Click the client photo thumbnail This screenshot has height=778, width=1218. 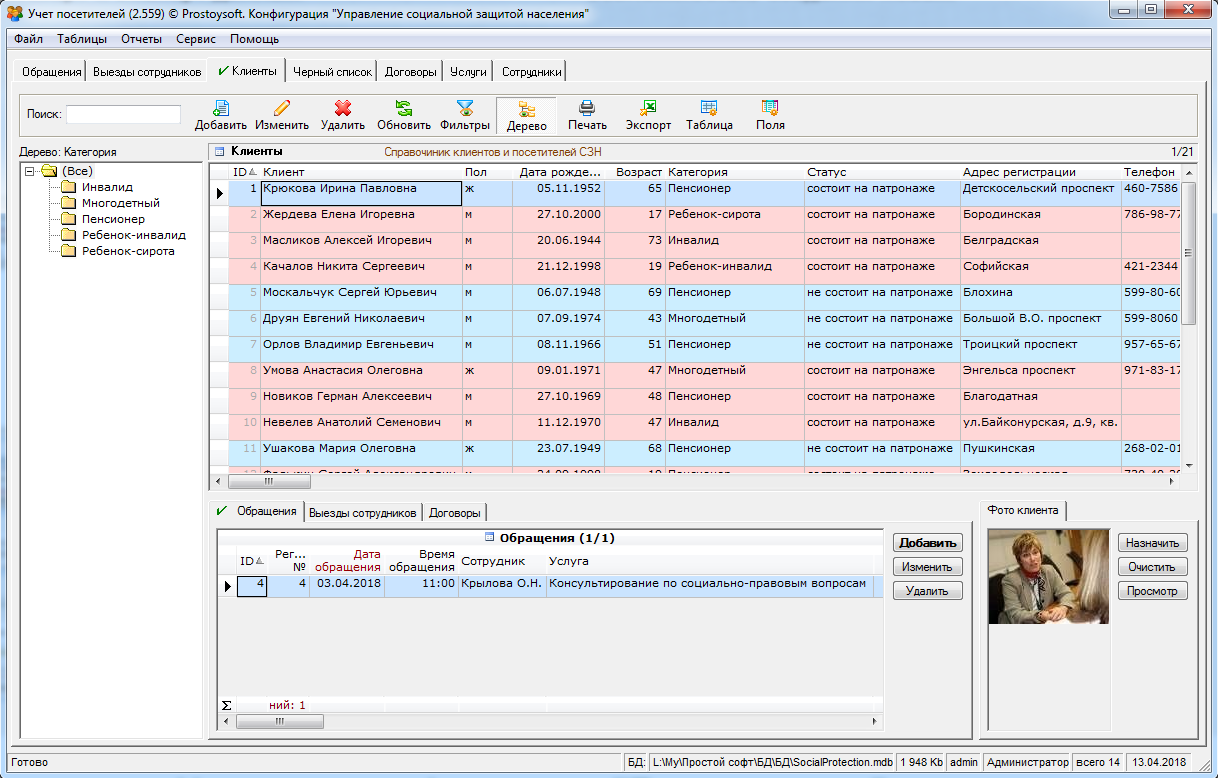1048,576
